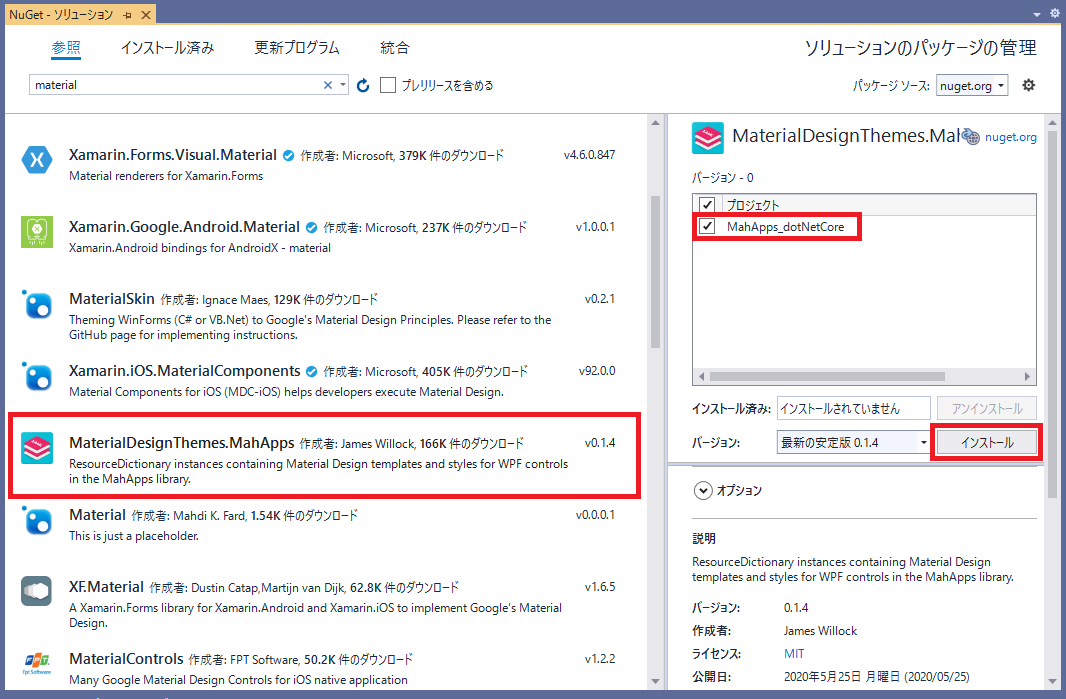The image size is (1066, 699).
Task: Select the XF.Material package title
Action: tap(106, 587)
